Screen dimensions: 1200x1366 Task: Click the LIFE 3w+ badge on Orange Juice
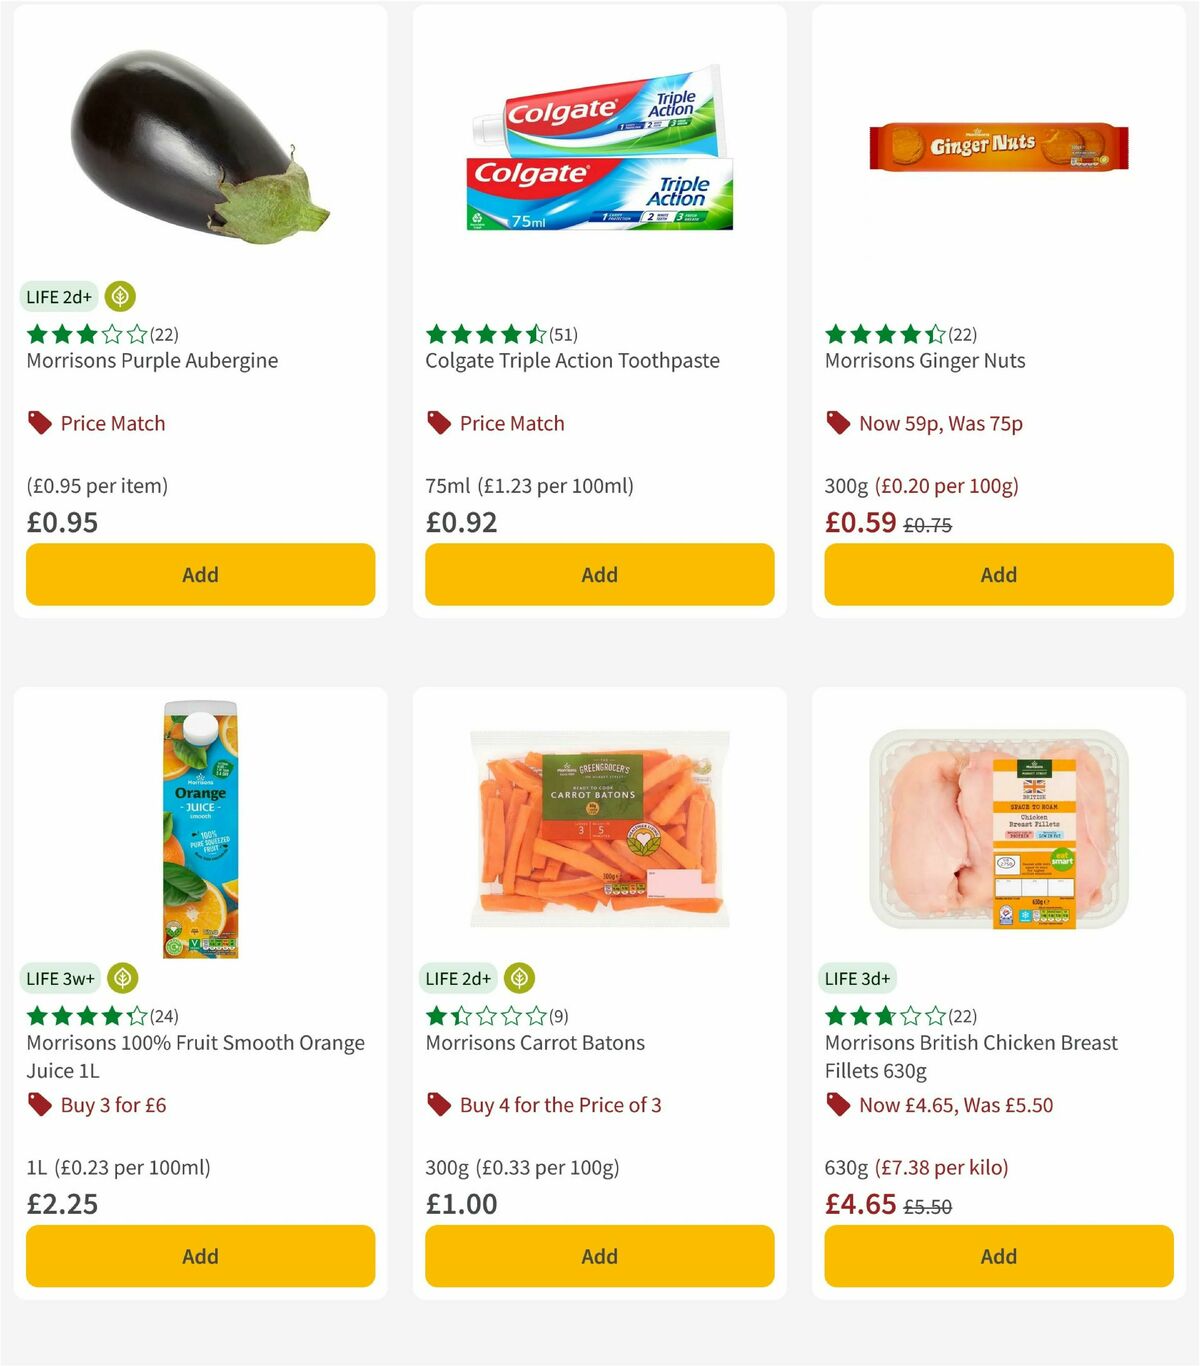[60, 978]
